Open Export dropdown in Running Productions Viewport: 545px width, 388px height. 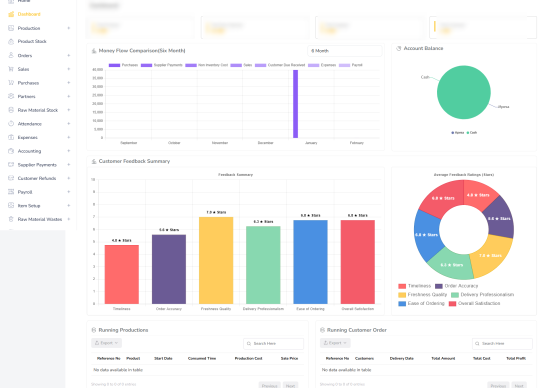pyautogui.click(x=106, y=343)
